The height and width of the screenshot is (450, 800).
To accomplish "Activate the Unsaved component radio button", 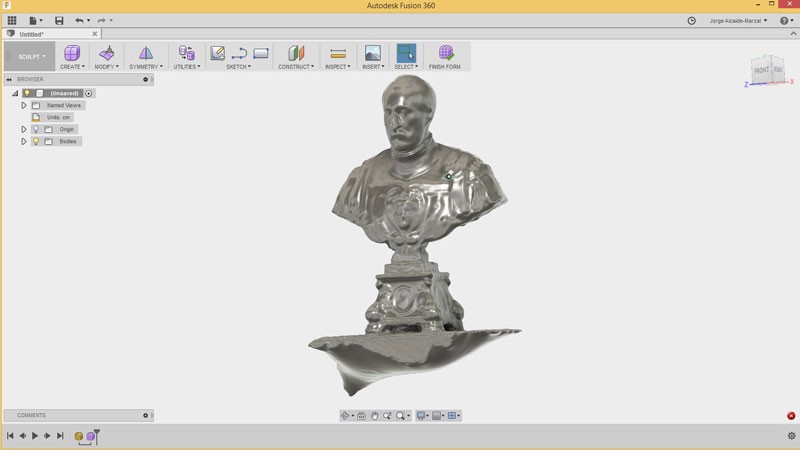I will 88,93.
